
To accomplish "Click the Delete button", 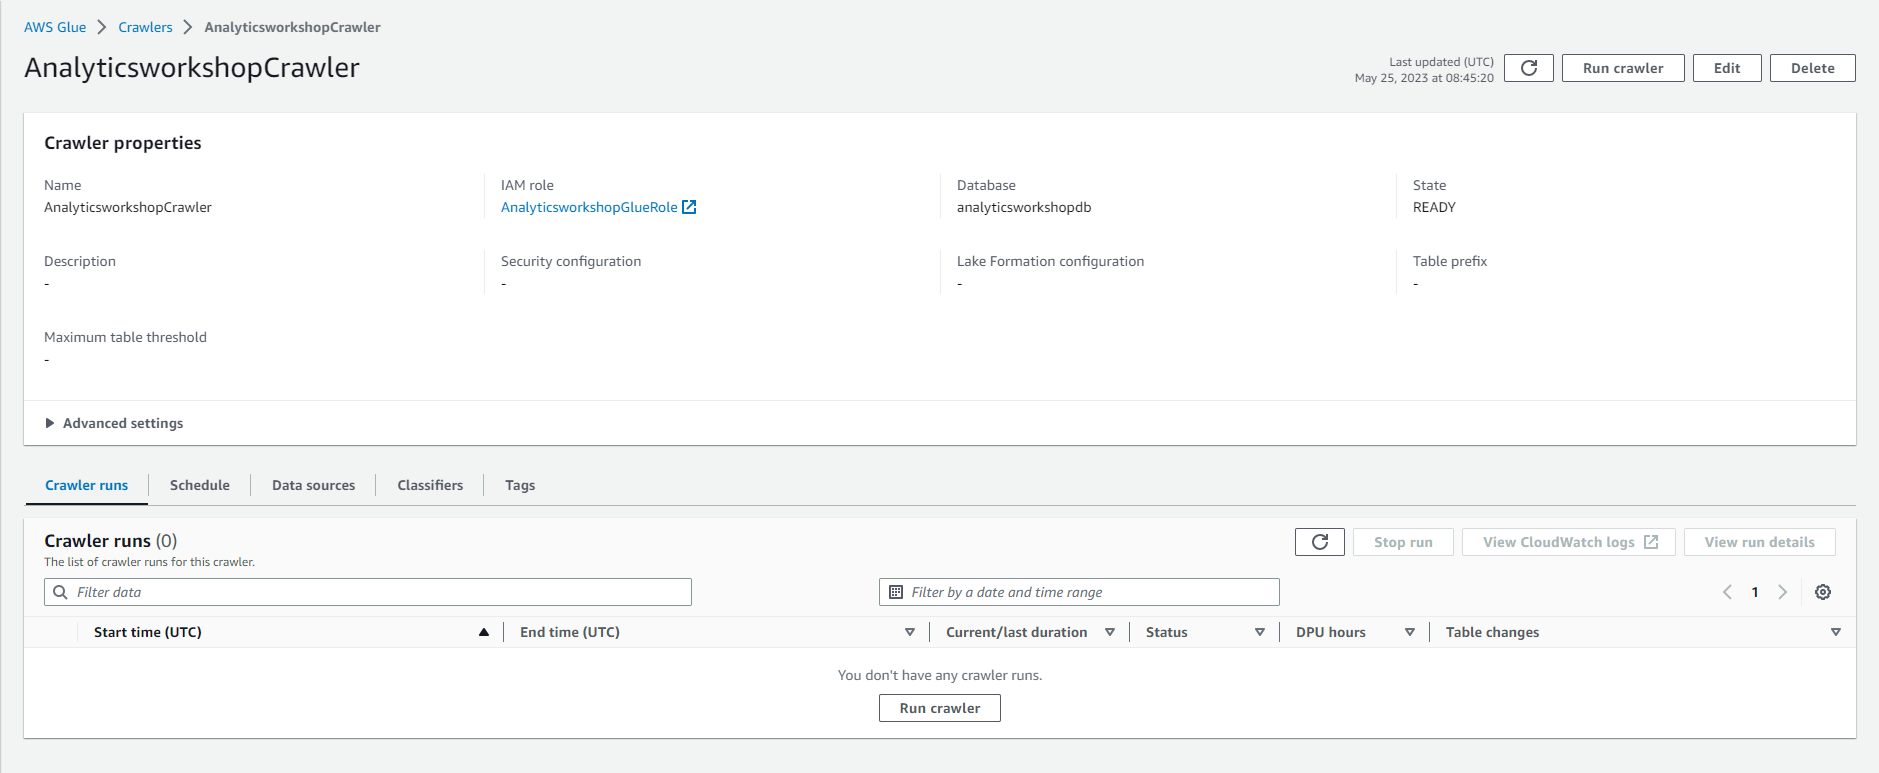I will click(1813, 68).
